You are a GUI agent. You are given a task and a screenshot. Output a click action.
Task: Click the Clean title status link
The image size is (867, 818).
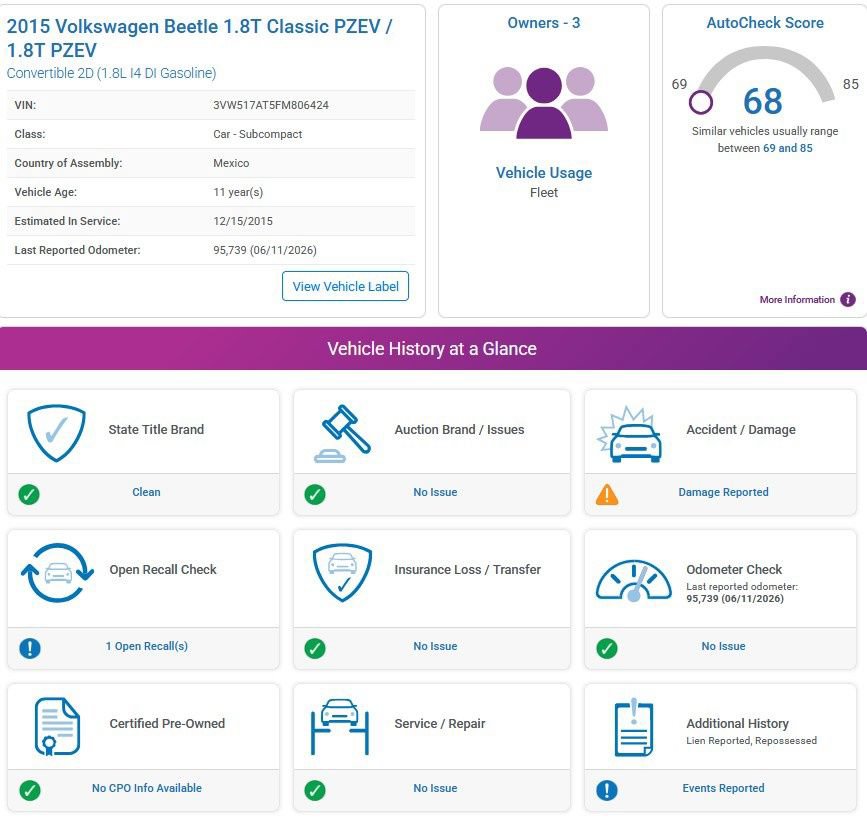(146, 492)
